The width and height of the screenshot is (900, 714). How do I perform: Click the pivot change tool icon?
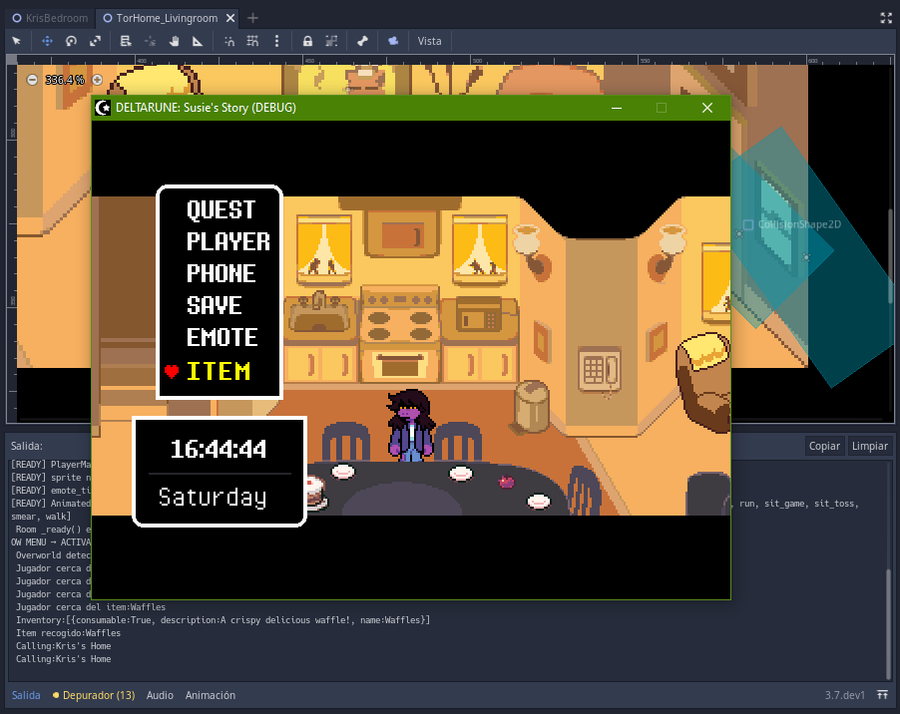[150, 41]
